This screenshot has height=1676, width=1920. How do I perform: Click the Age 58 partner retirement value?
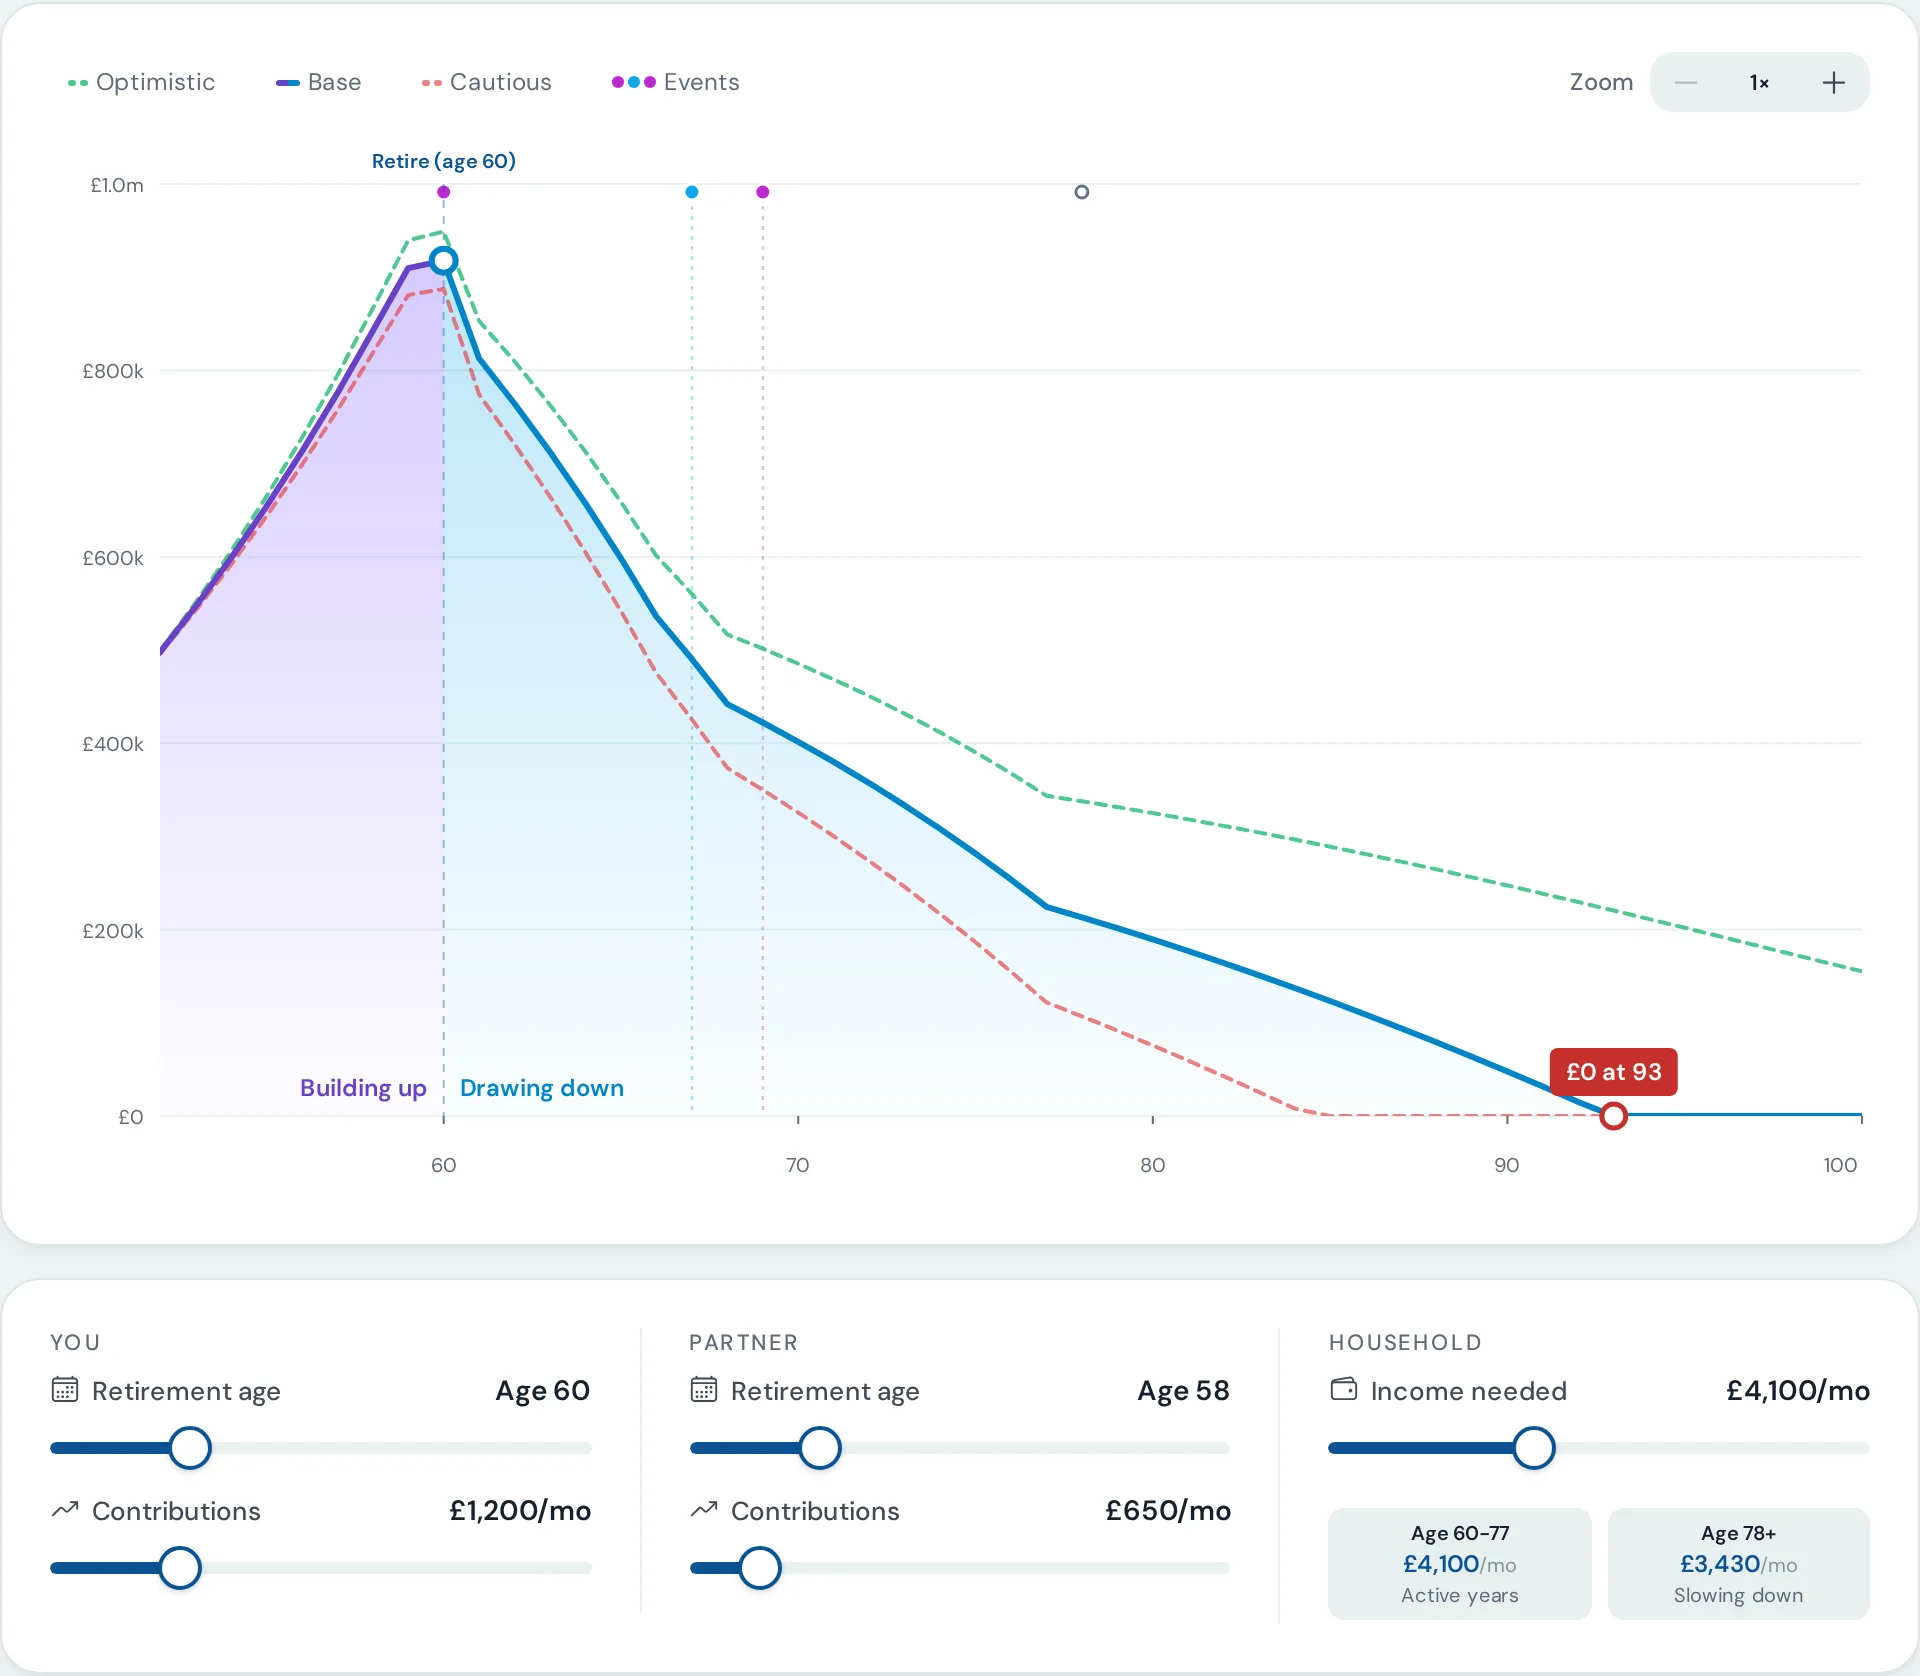pos(1183,1391)
